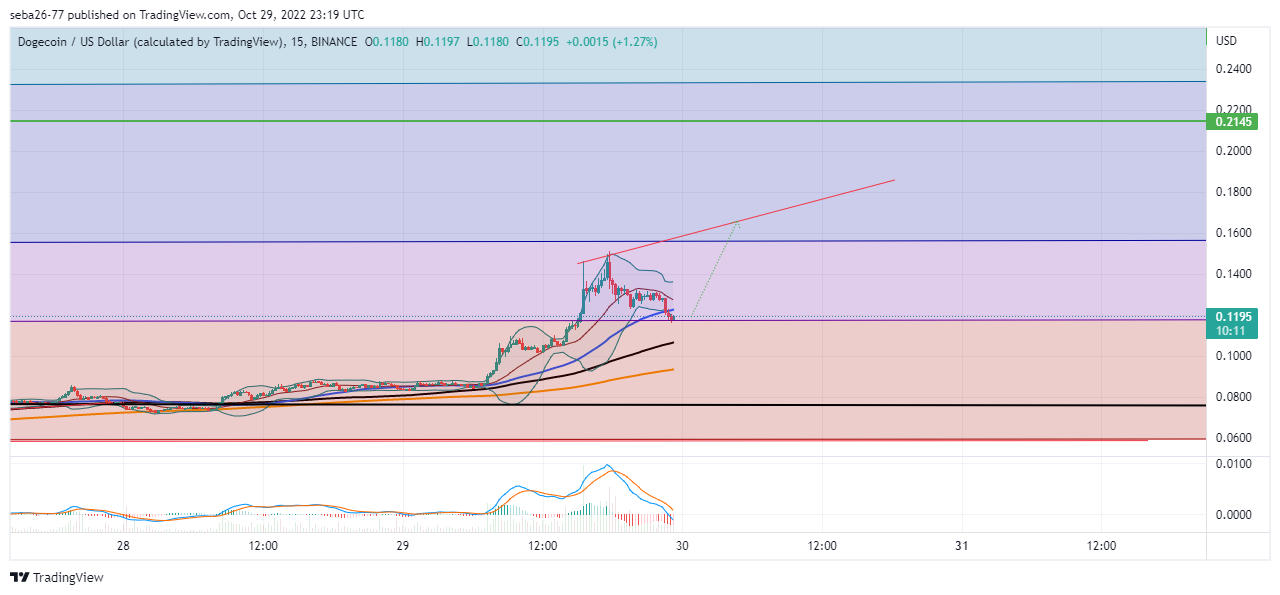Click the red ascending trendline above price

click(737, 221)
